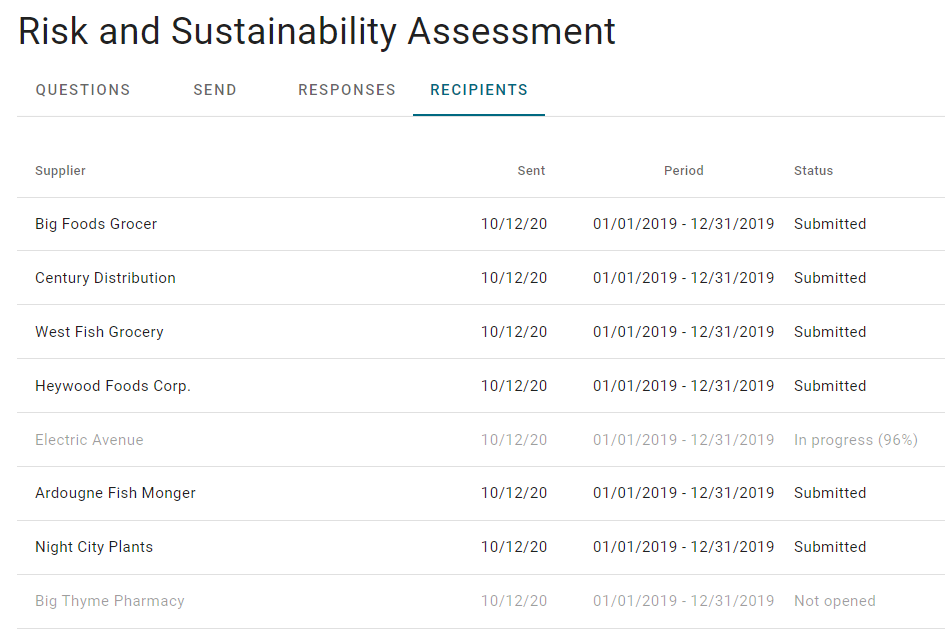Viewport: 945px width, 633px height.
Task: Select the Night City Plants row
Action: tap(481, 547)
